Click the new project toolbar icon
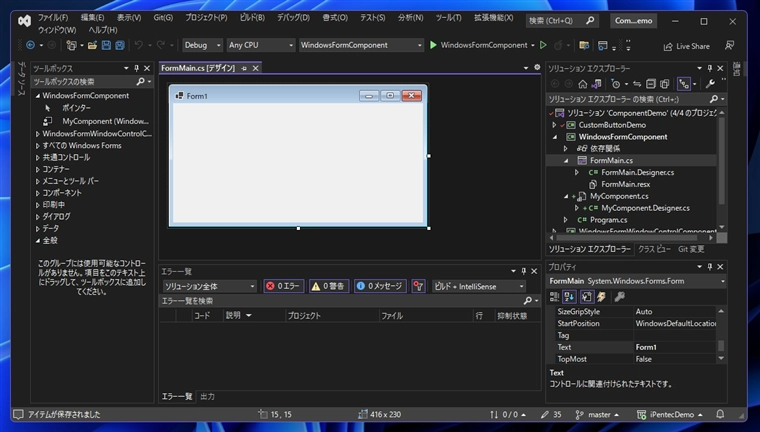Viewport: 760px width, 432px height. 71,45
